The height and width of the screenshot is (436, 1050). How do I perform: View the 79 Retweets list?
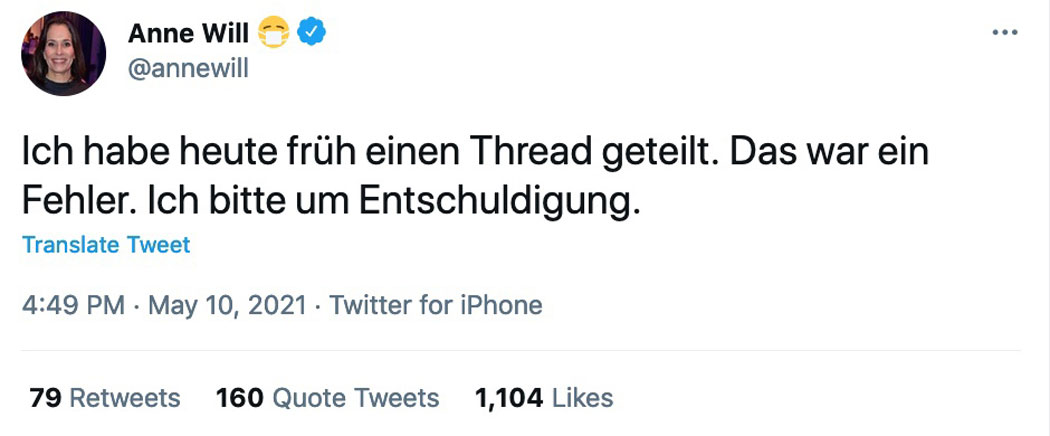pos(104,398)
